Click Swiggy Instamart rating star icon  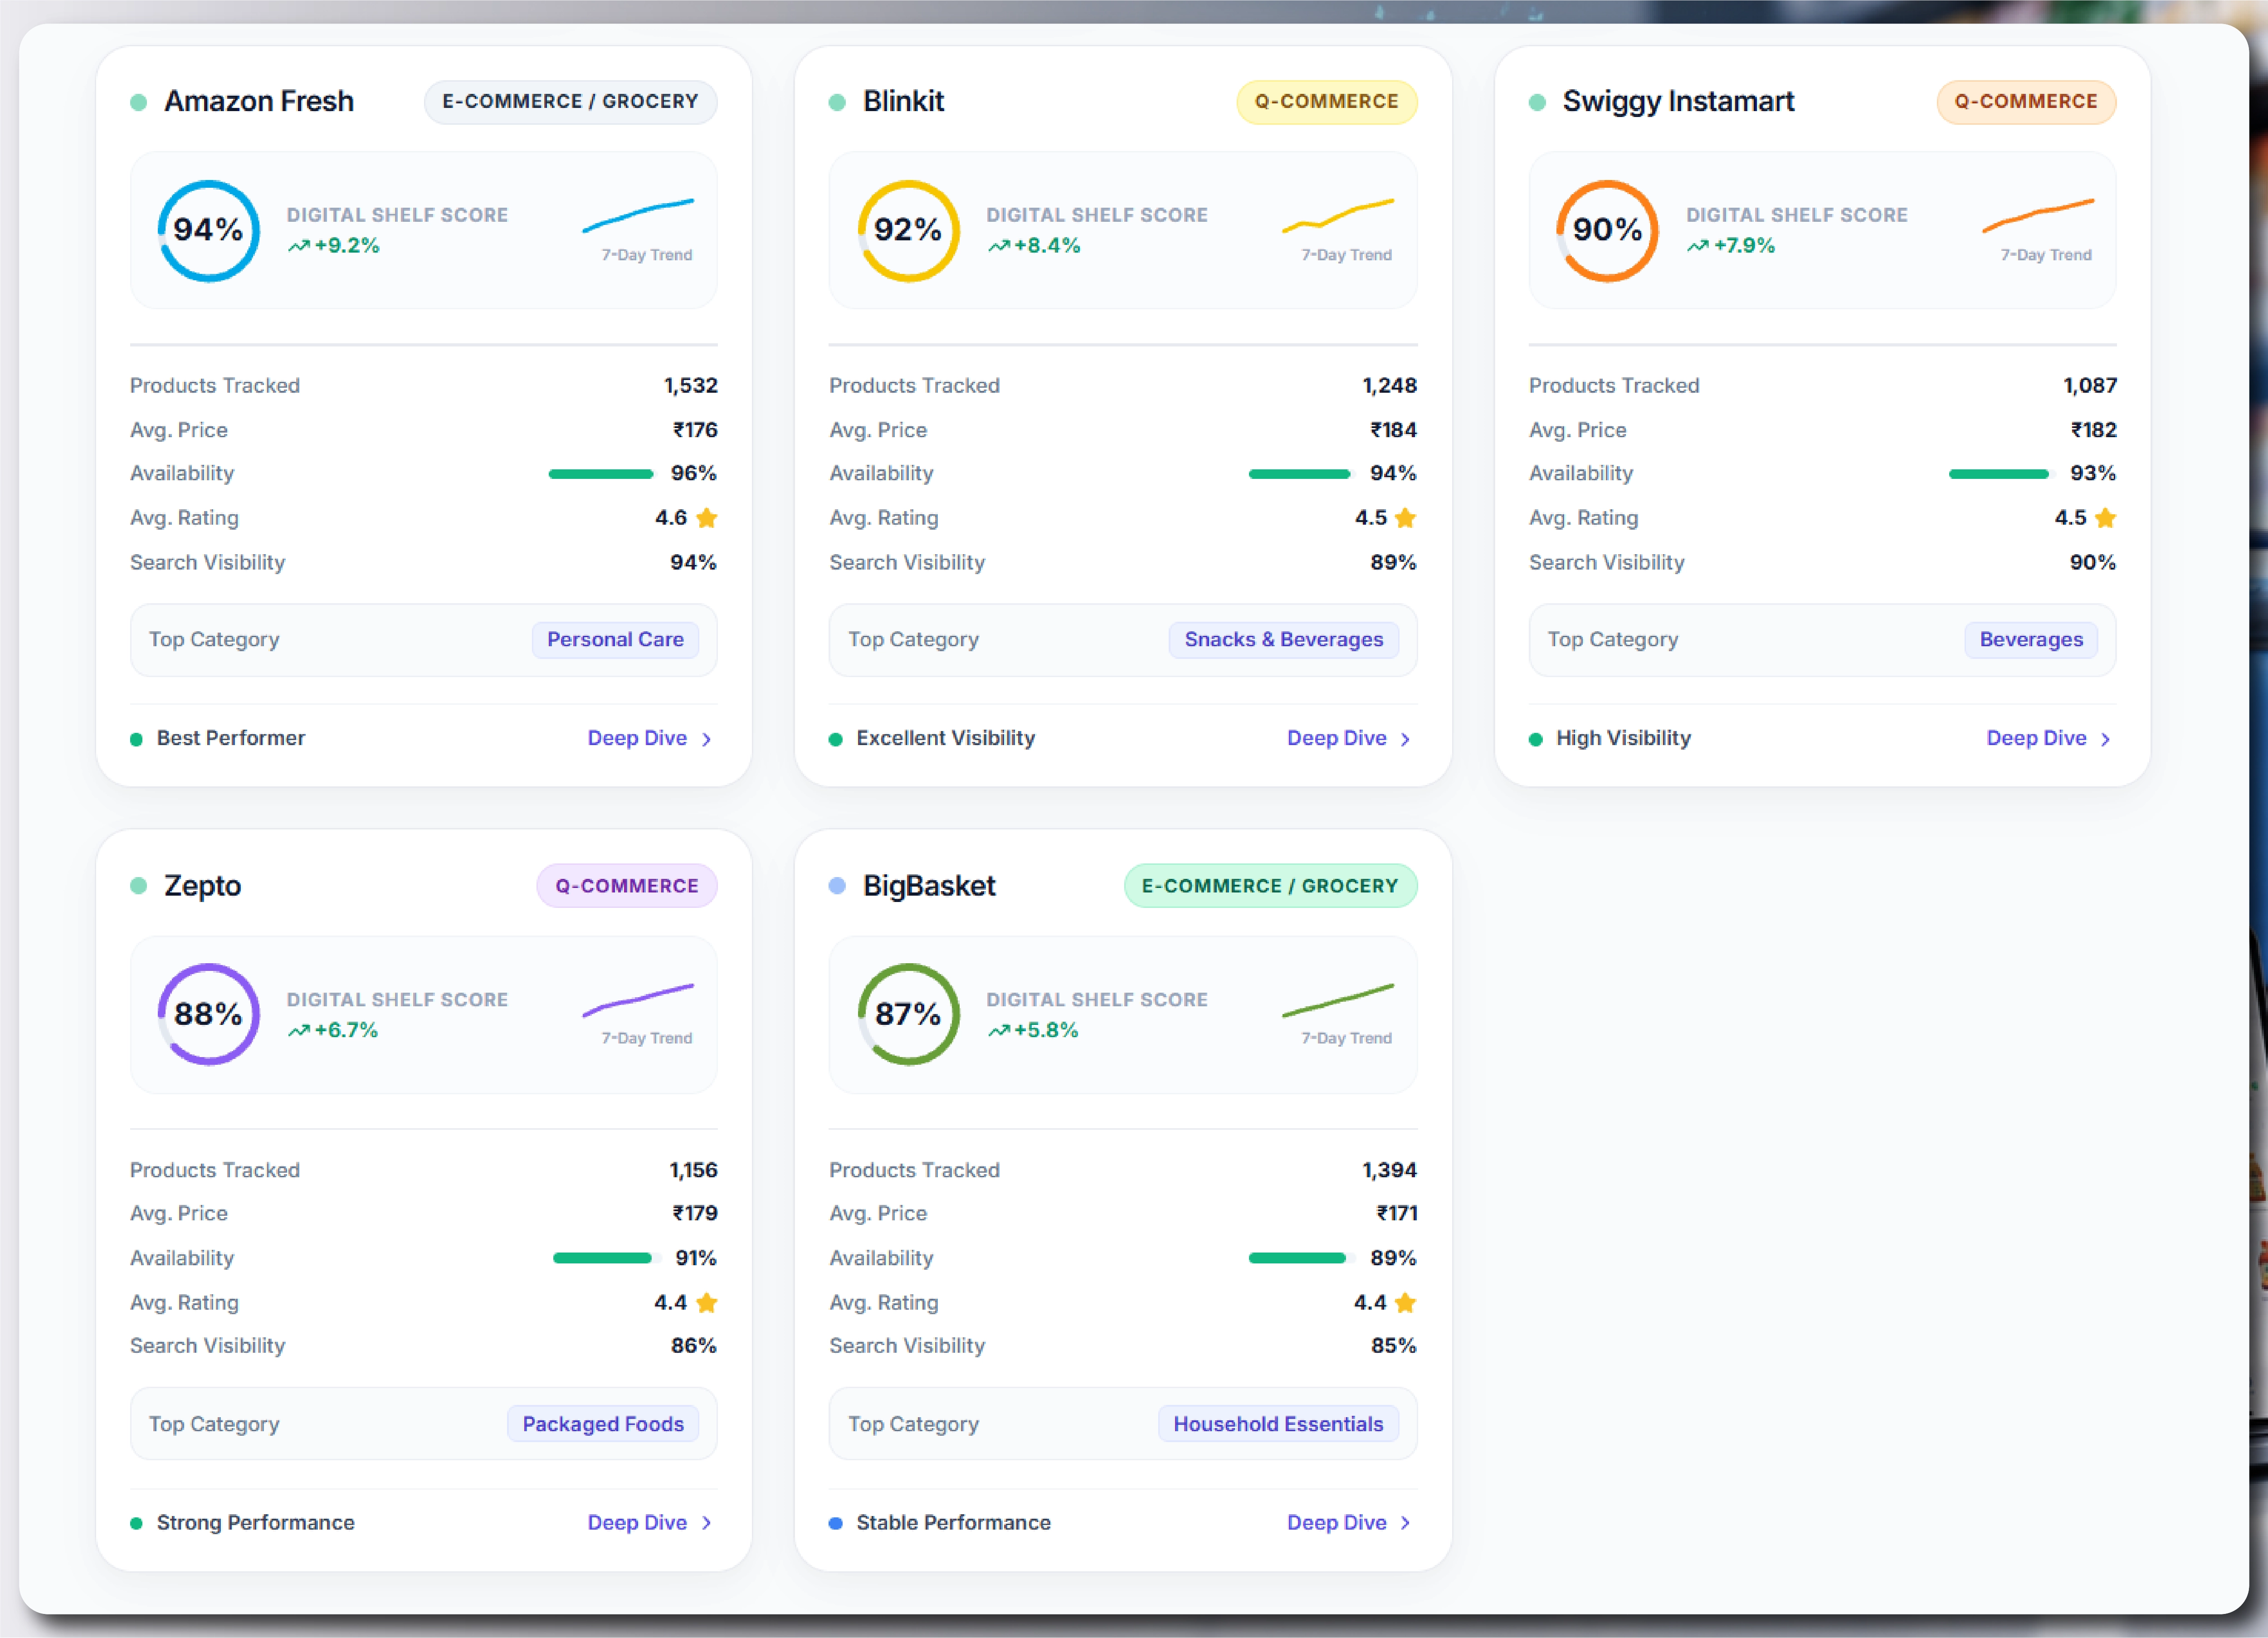tap(2106, 518)
